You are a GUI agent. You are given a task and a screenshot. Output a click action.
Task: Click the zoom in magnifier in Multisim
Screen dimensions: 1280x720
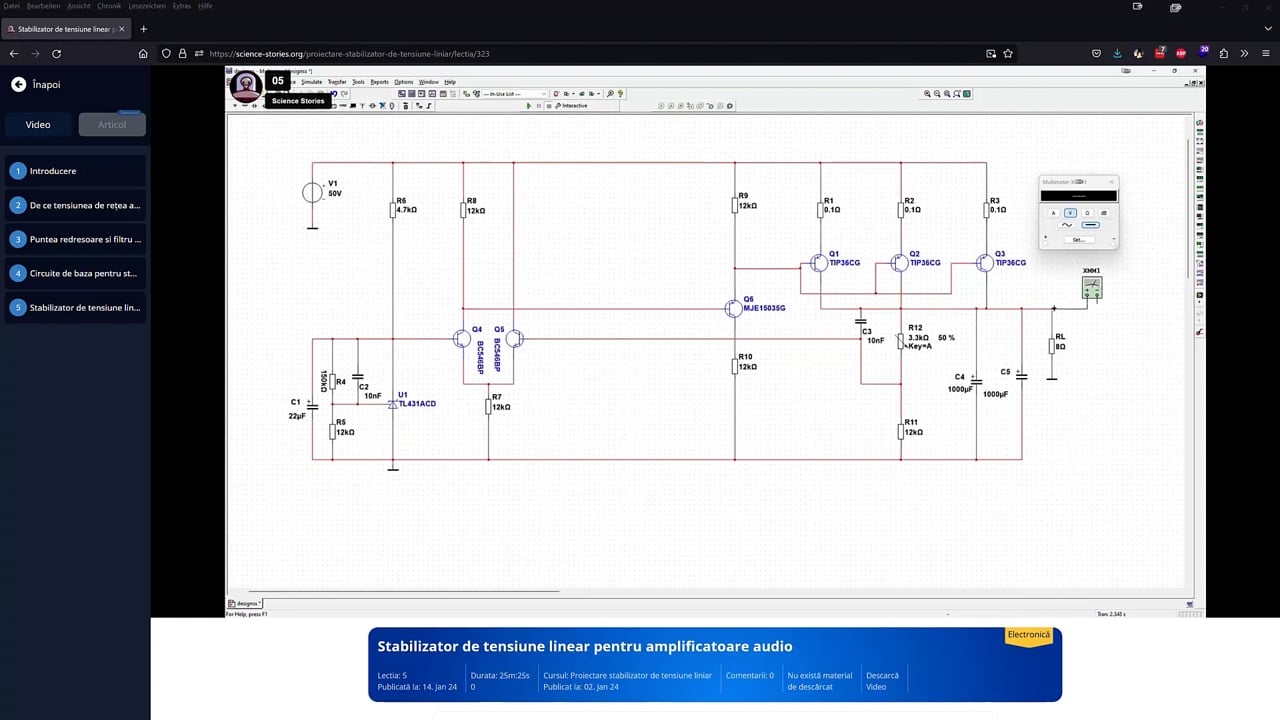point(927,94)
